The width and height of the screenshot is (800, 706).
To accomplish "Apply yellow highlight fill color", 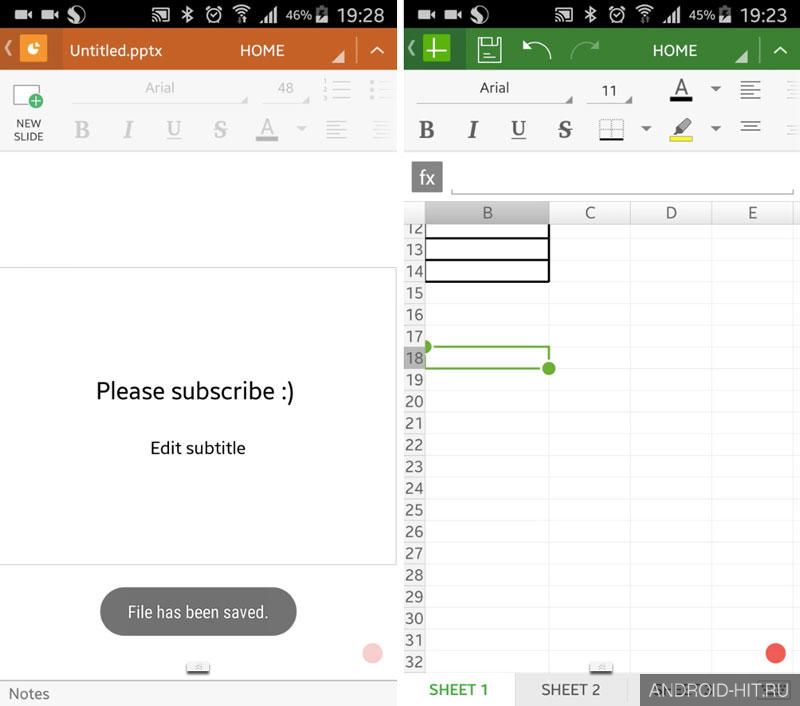I will pos(681,130).
